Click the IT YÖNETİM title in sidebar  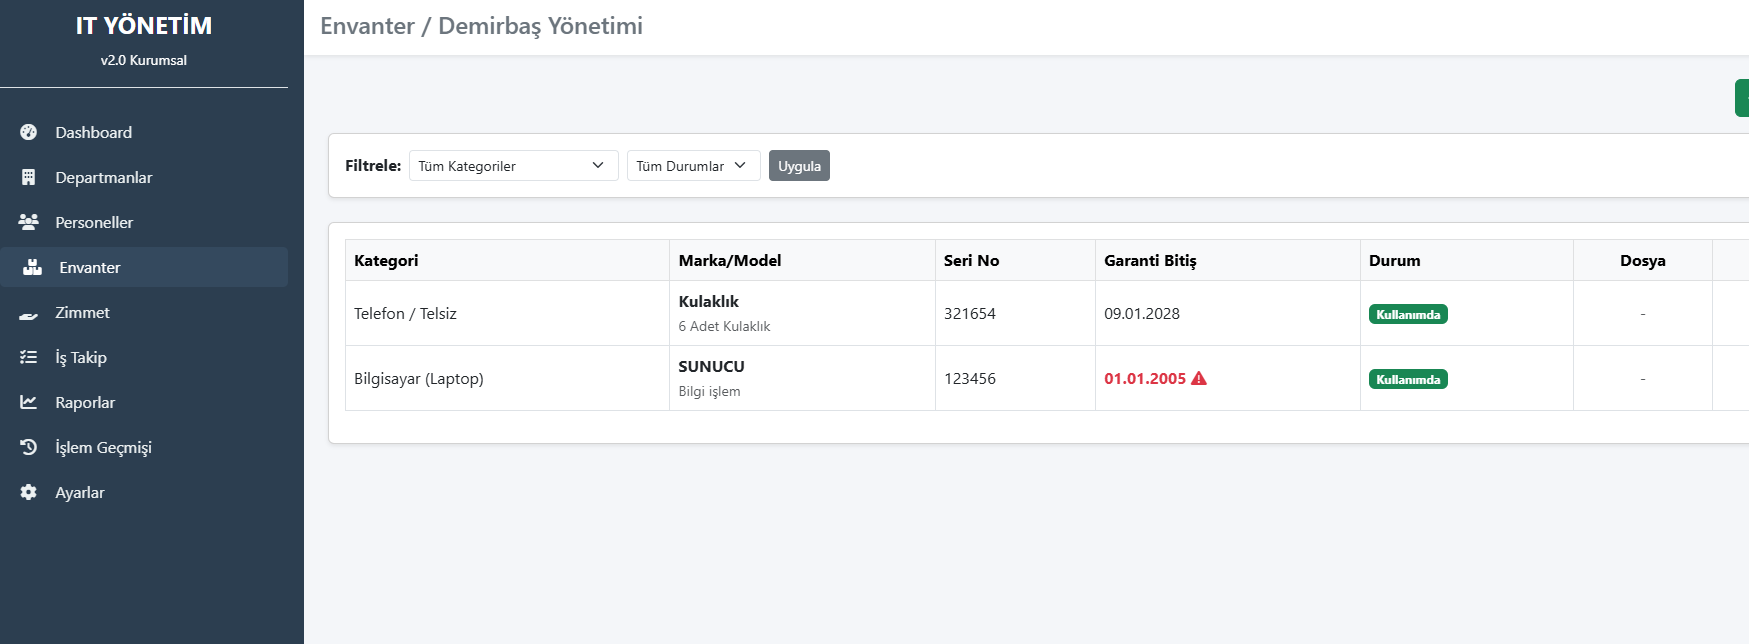pyautogui.click(x=144, y=26)
